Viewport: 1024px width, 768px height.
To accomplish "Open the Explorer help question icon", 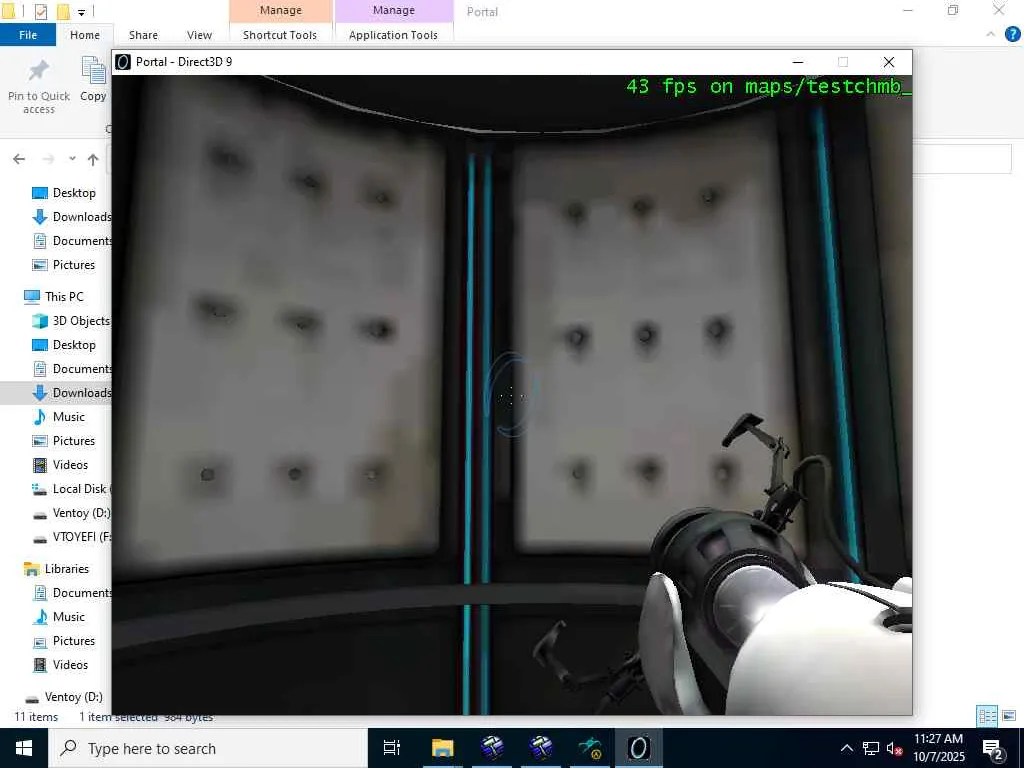I will [1012, 35].
